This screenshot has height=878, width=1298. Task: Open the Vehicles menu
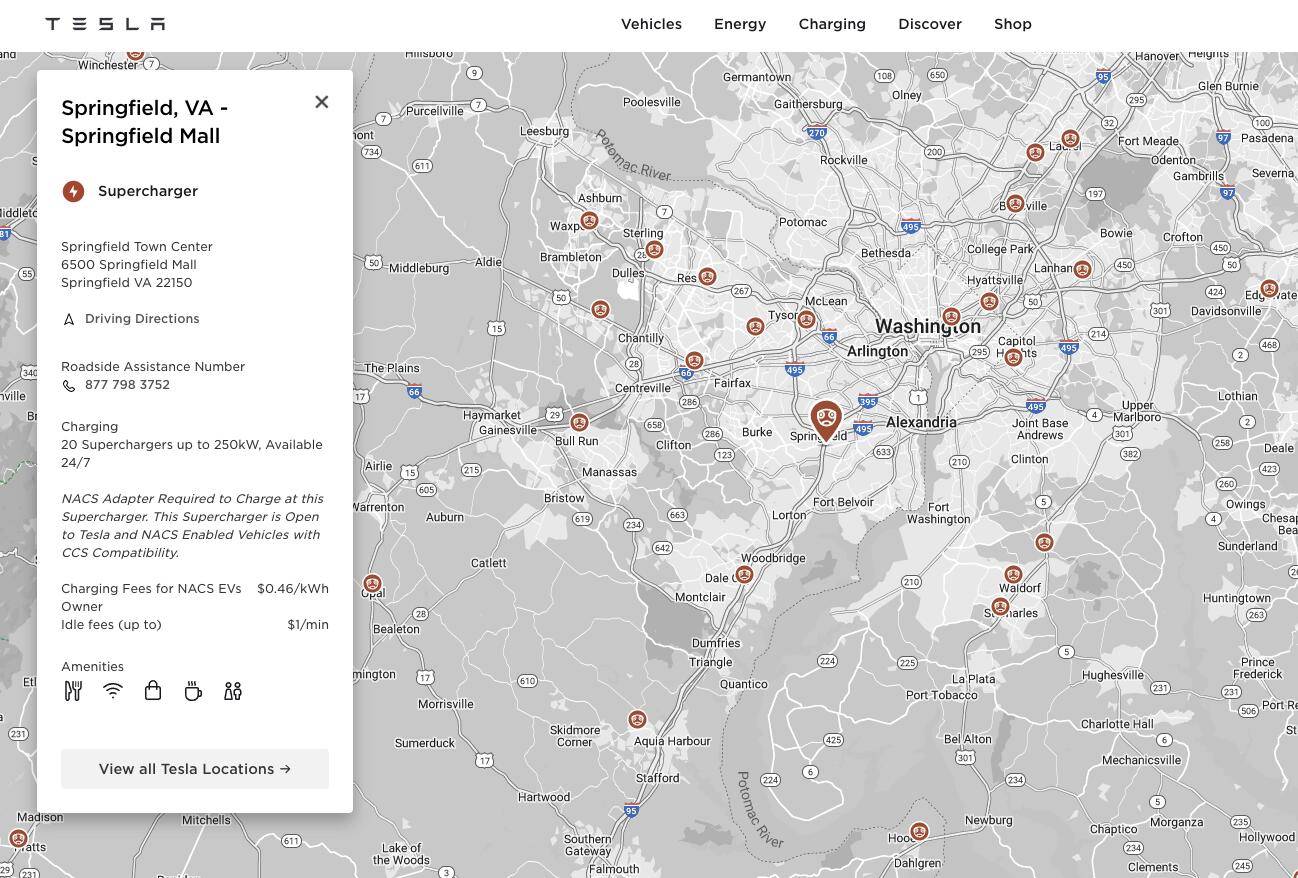(651, 24)
